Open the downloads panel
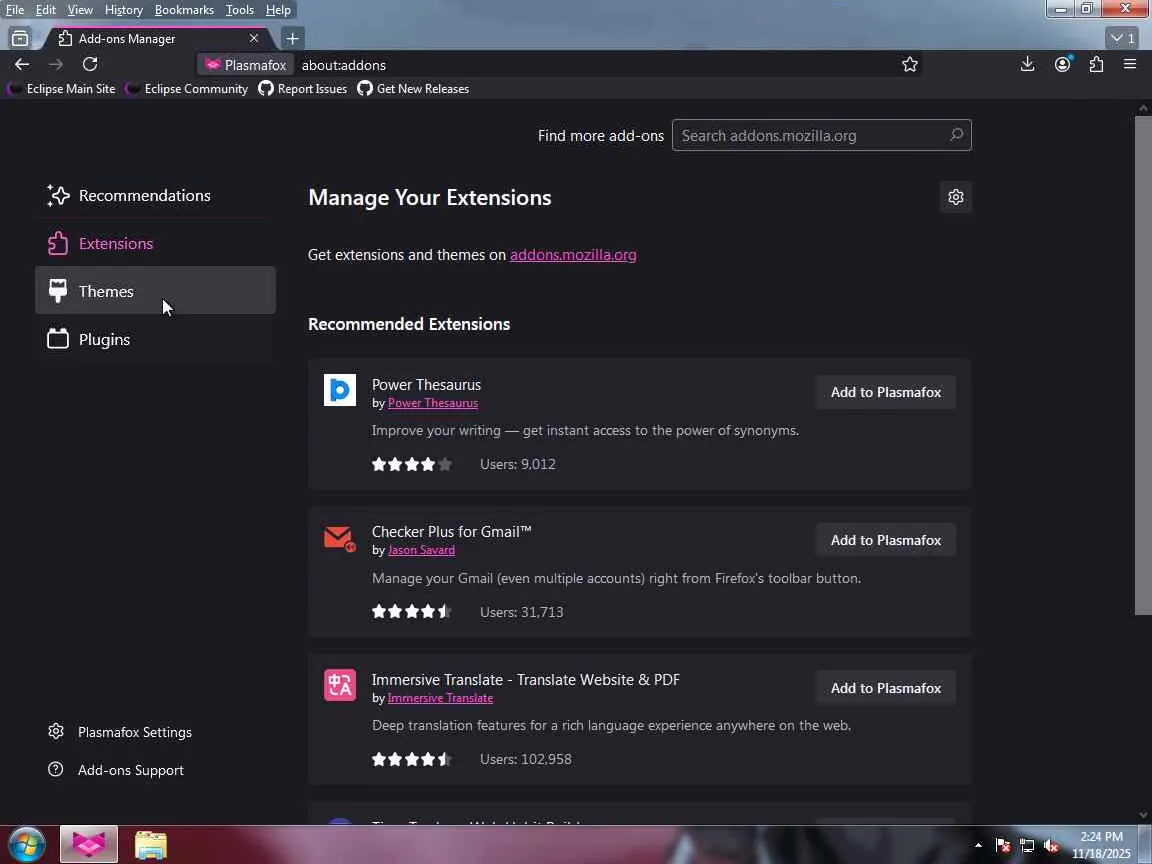Screen dimensions: 1152x864 [x=1028, y=65]
